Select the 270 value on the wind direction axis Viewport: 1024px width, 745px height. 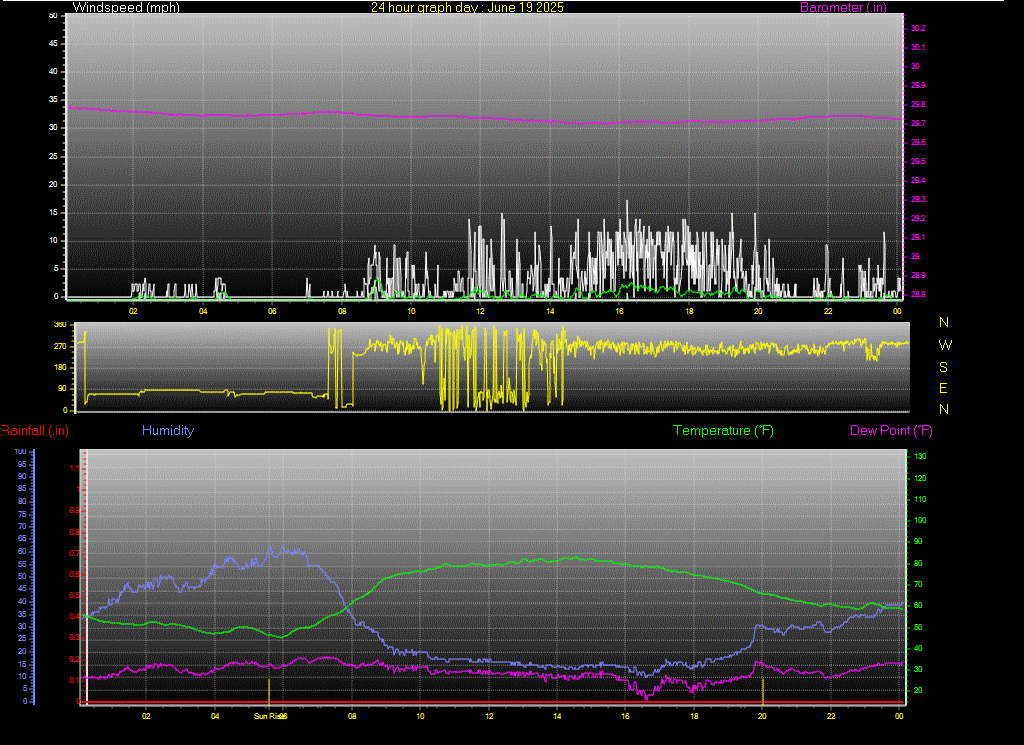[60, 346]
